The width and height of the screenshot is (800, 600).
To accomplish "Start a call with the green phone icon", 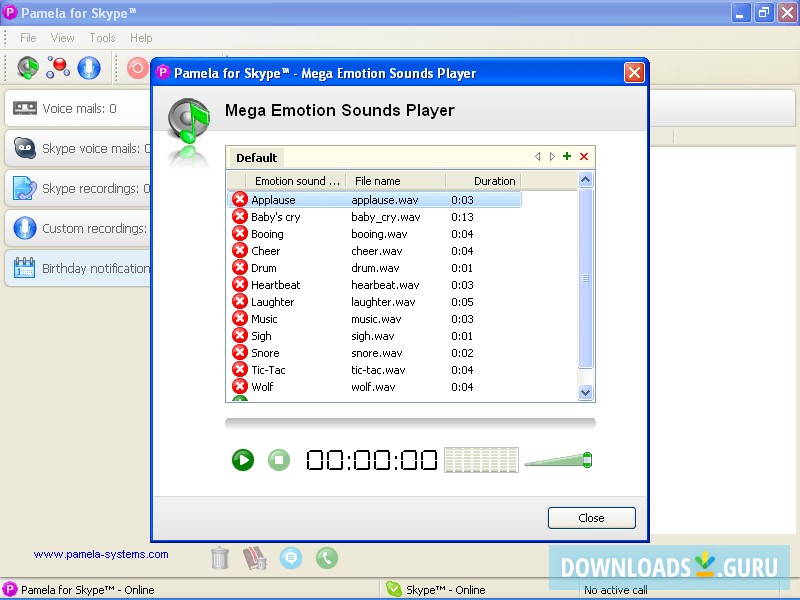I will tap(327, 557).
